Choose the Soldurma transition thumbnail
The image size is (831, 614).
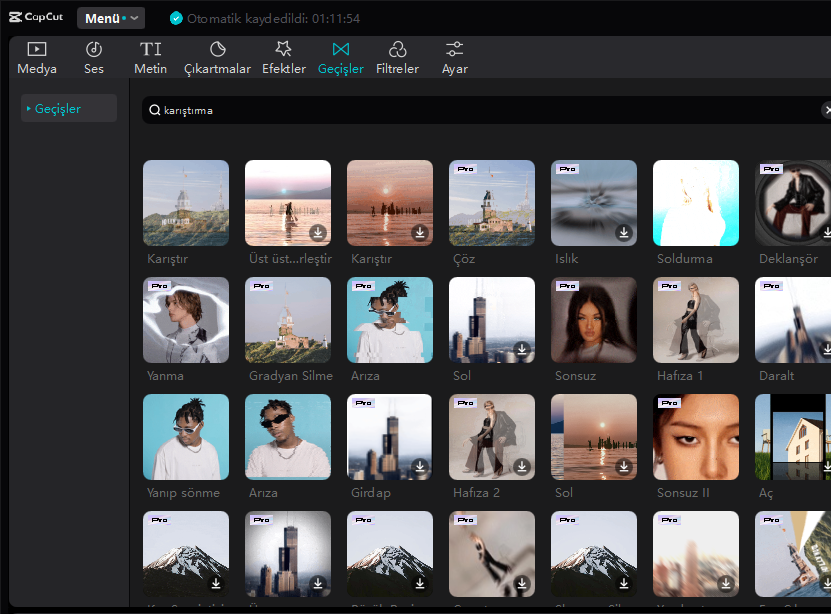[696, 203]
